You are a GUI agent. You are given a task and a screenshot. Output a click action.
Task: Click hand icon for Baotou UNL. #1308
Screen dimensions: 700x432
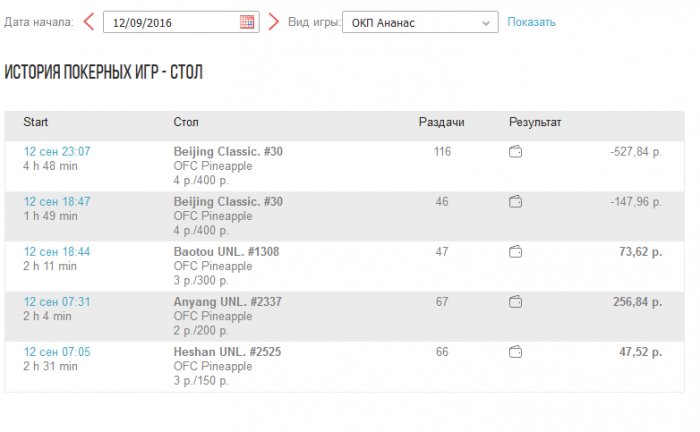516,252
